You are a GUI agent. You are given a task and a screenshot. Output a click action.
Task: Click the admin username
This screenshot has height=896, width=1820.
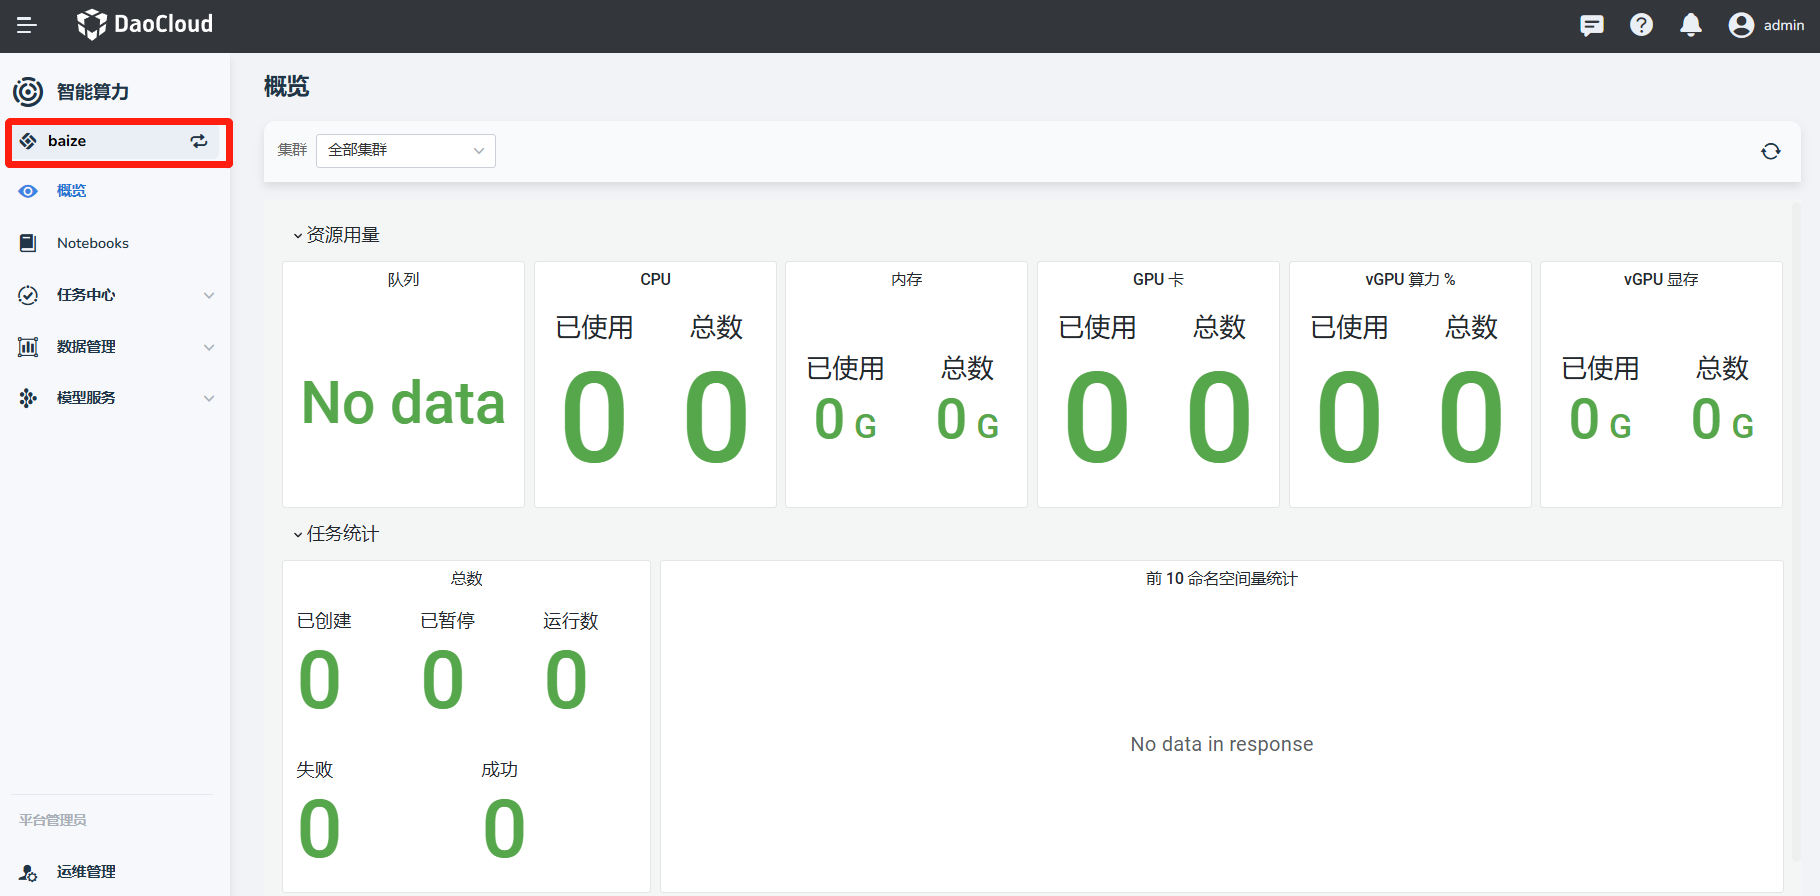coord(1784,25)
